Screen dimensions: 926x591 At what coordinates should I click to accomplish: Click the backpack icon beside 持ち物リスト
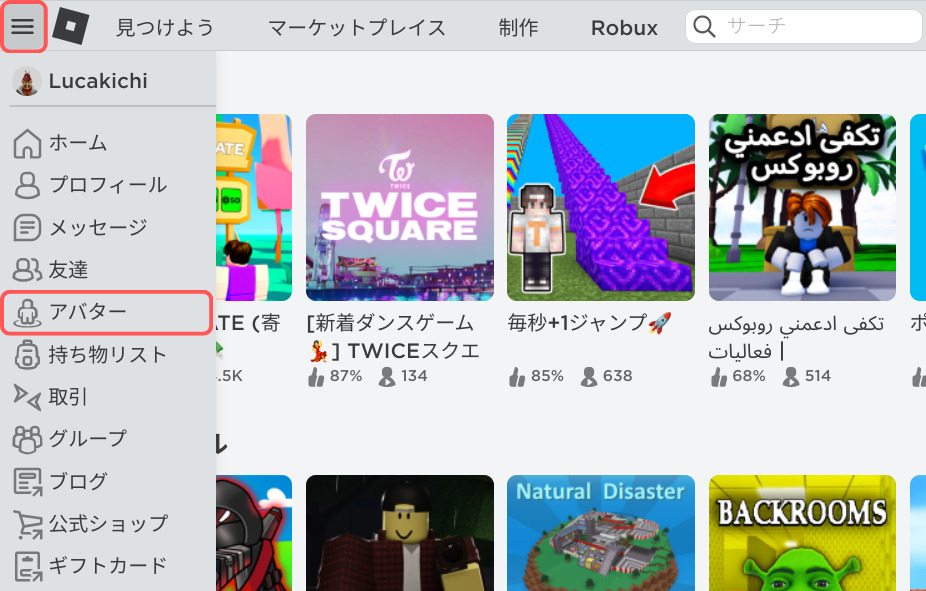(27, 355)
